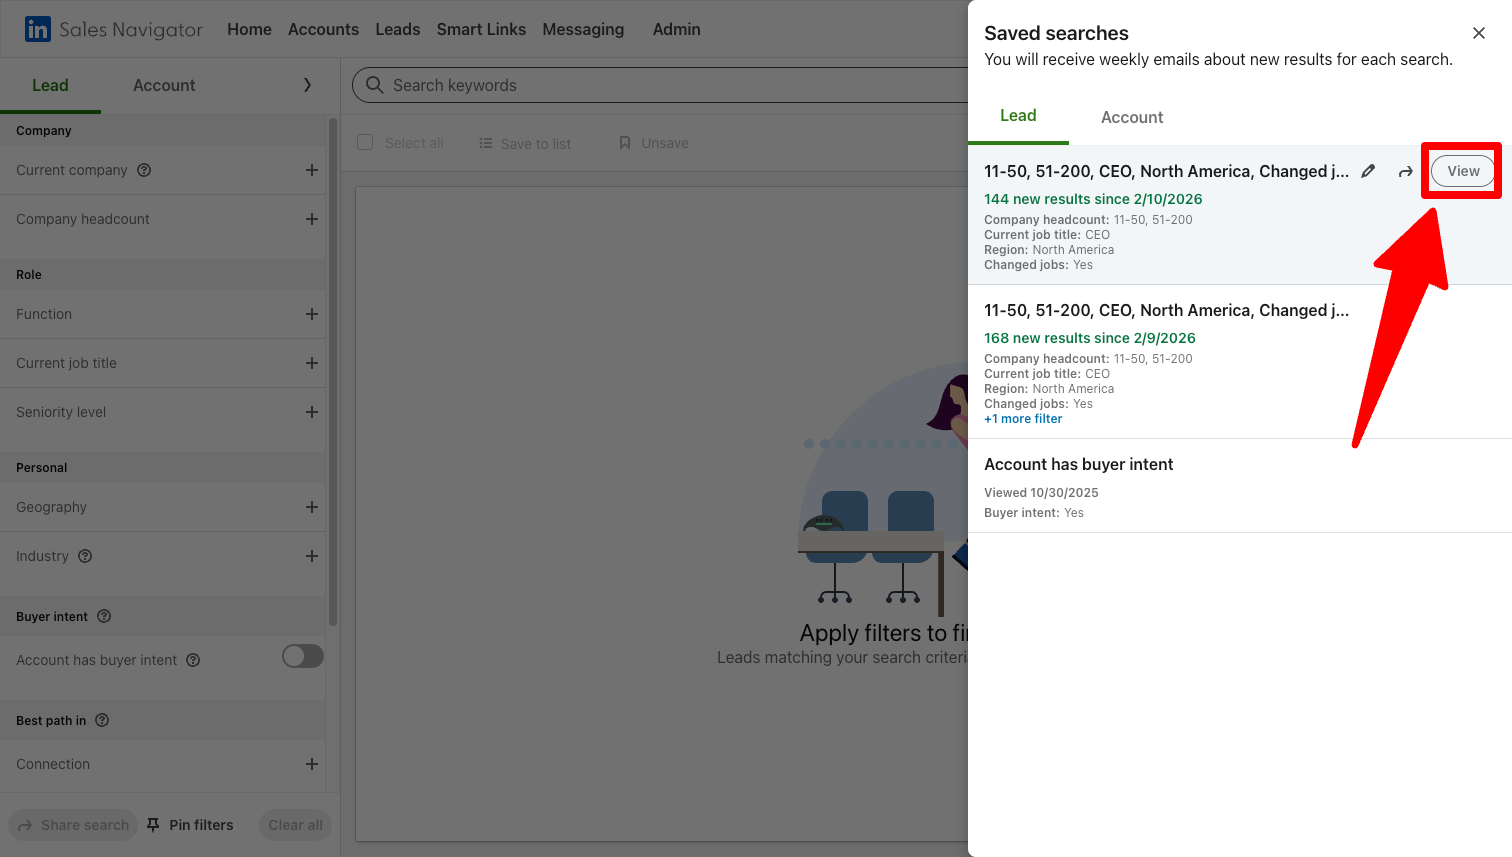Image resolution: width=1512 pixels, height=857 pixels.
Task: Expand Current job title filter
Action: click(x=312, y=363)
